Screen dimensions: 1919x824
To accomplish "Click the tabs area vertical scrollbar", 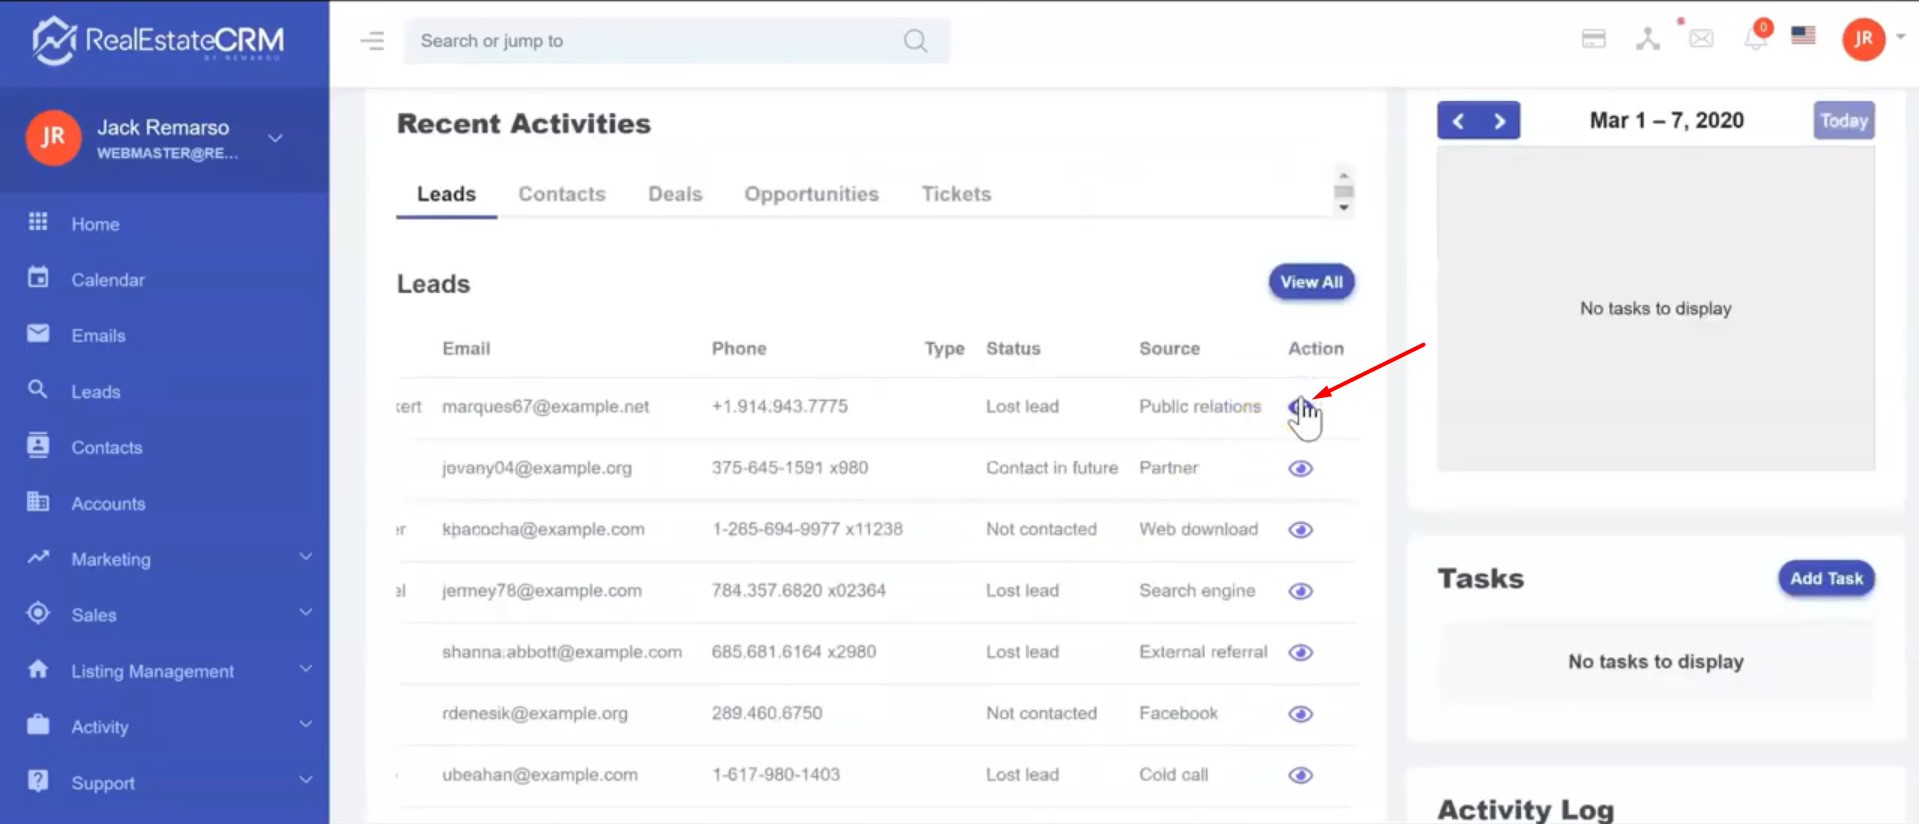I will (1344, 191).
